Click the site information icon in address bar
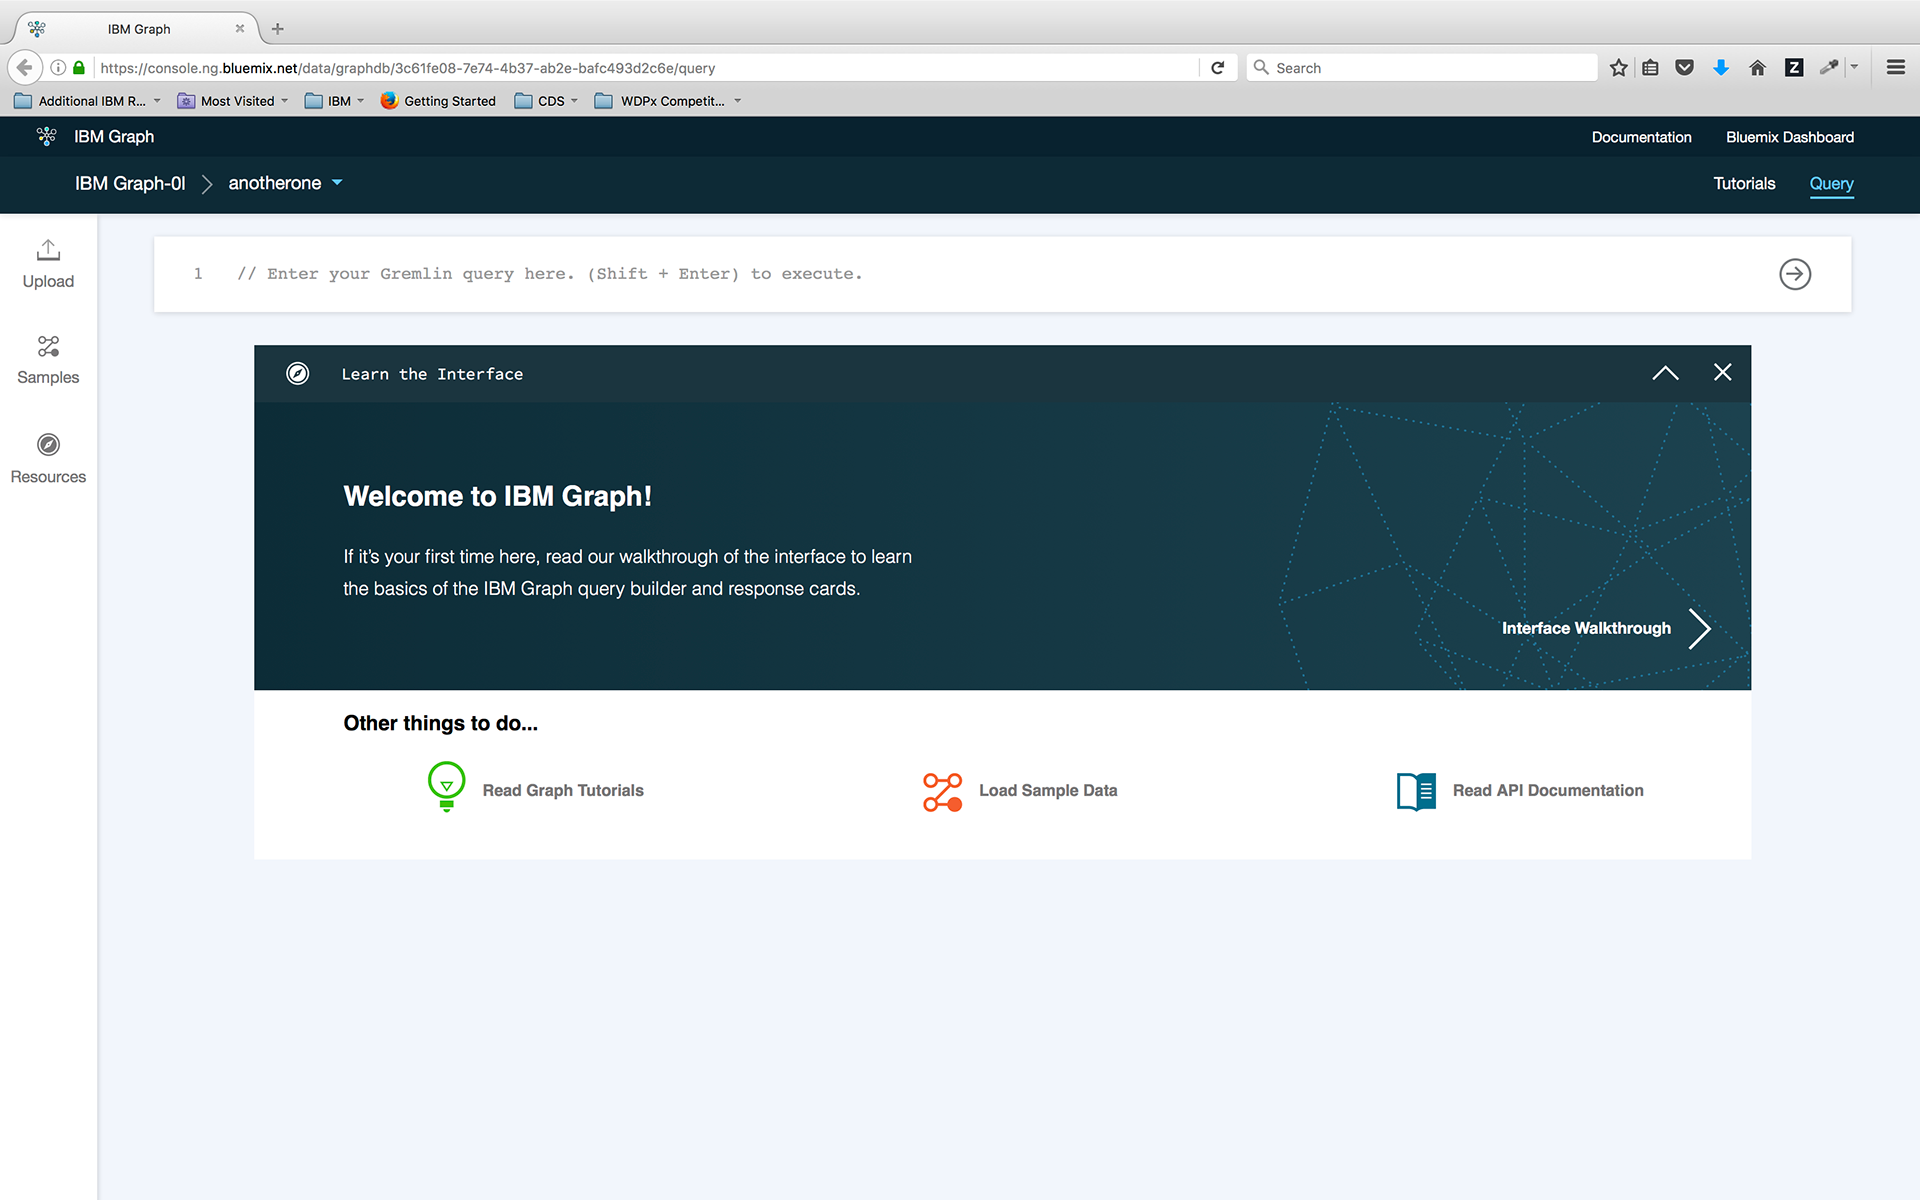The image size is (1920, 1200). (x=58, y=68)
